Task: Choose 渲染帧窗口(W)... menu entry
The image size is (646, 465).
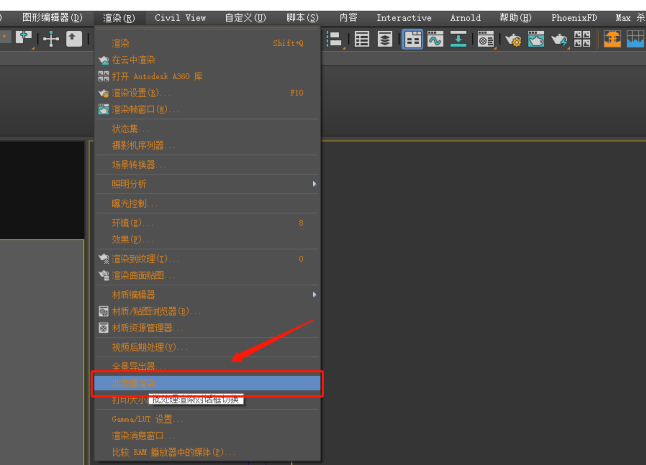Action: 208,109
